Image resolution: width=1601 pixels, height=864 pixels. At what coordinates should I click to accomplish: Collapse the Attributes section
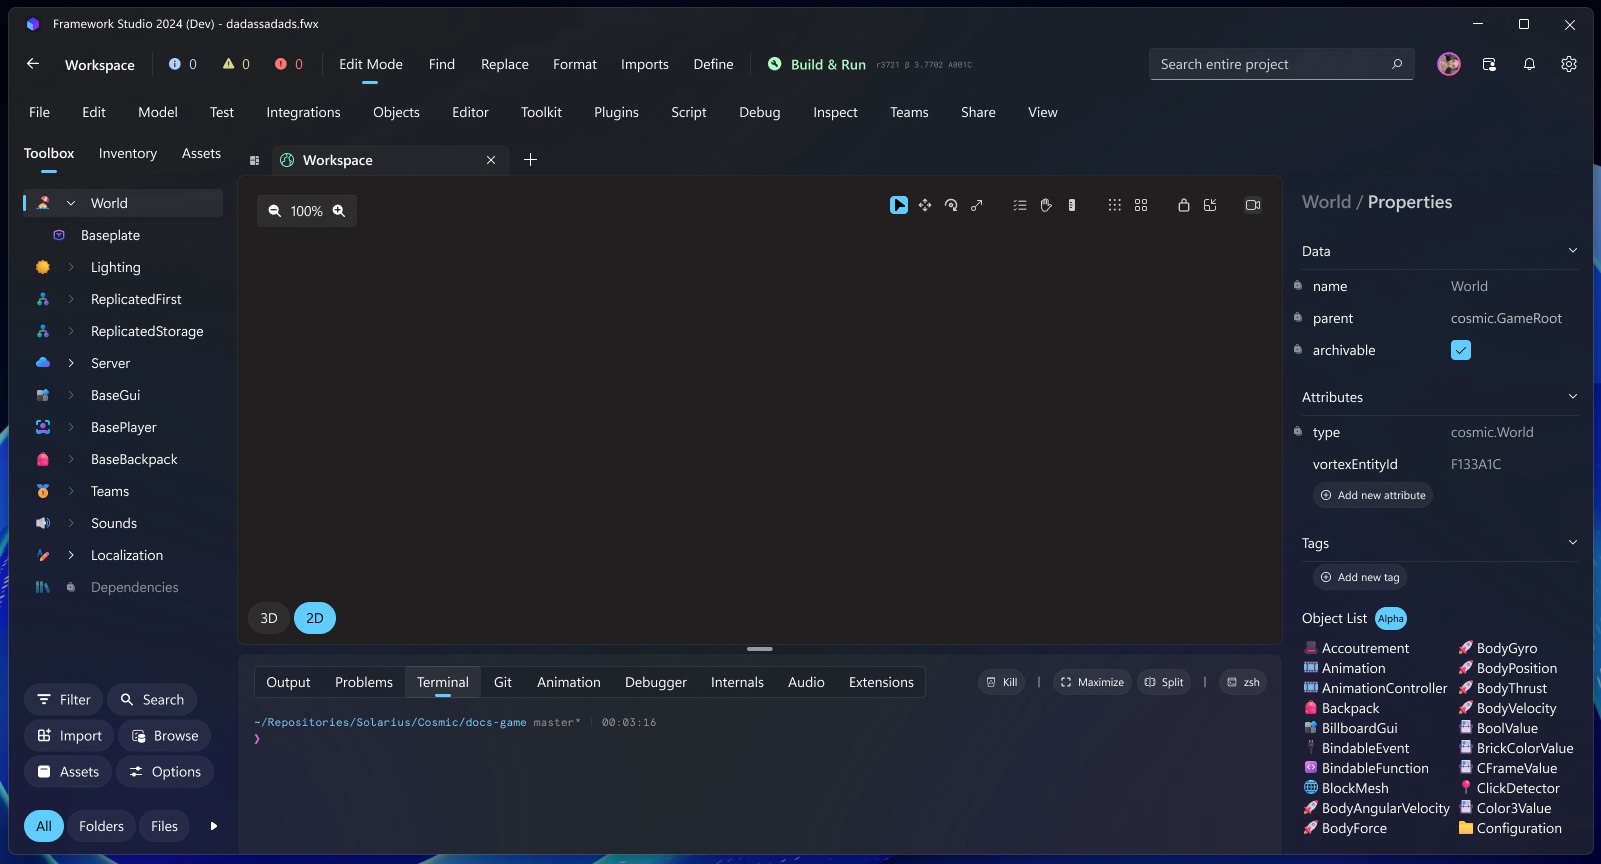click(x=1573, y=397)
